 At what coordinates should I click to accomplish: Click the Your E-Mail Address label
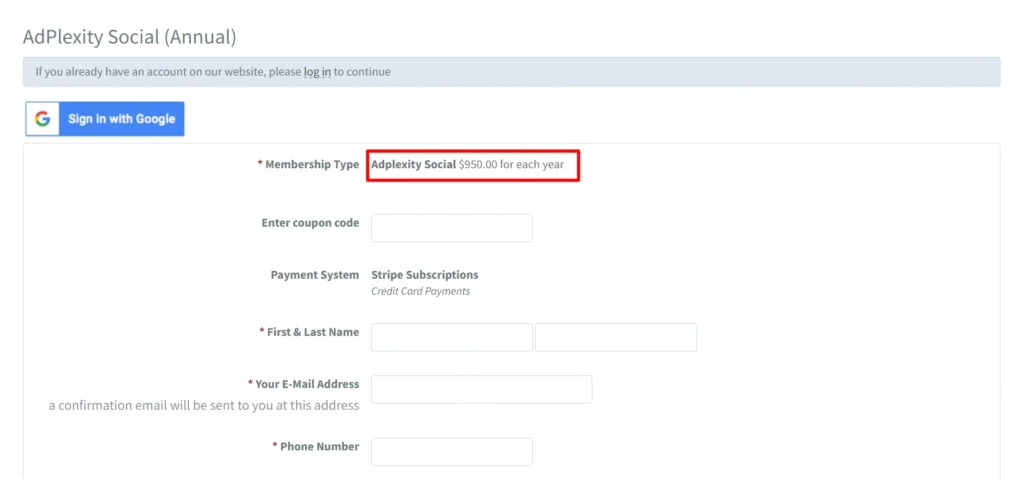coord(306,384)
